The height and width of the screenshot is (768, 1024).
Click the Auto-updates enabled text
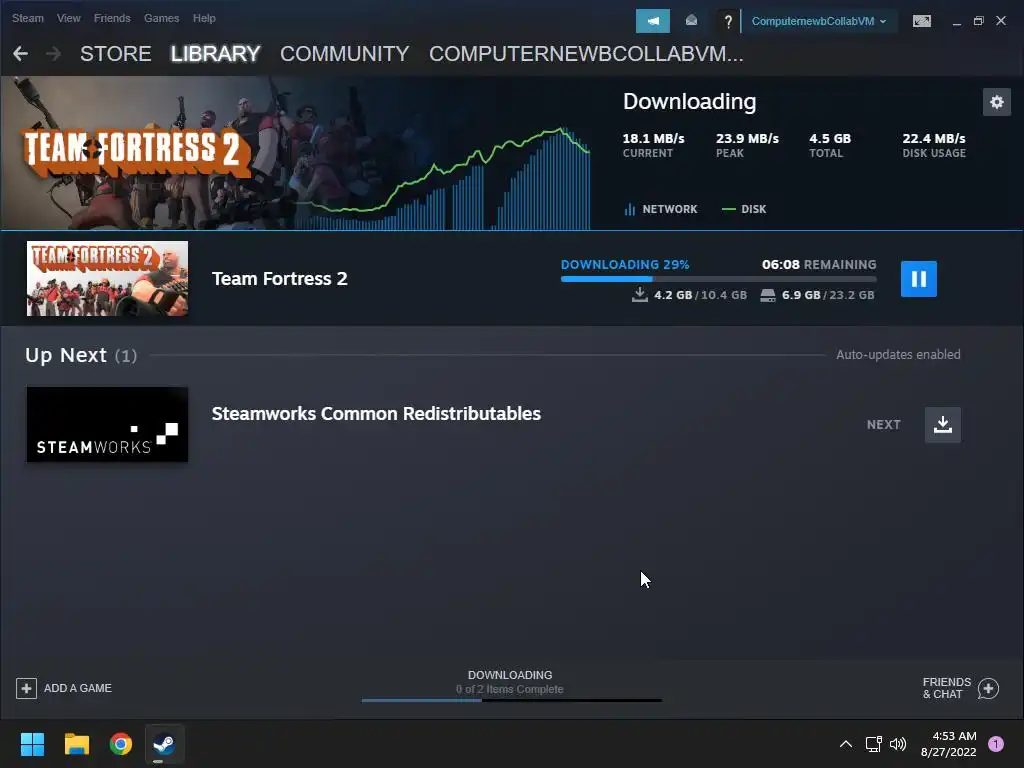coord(898,355)
